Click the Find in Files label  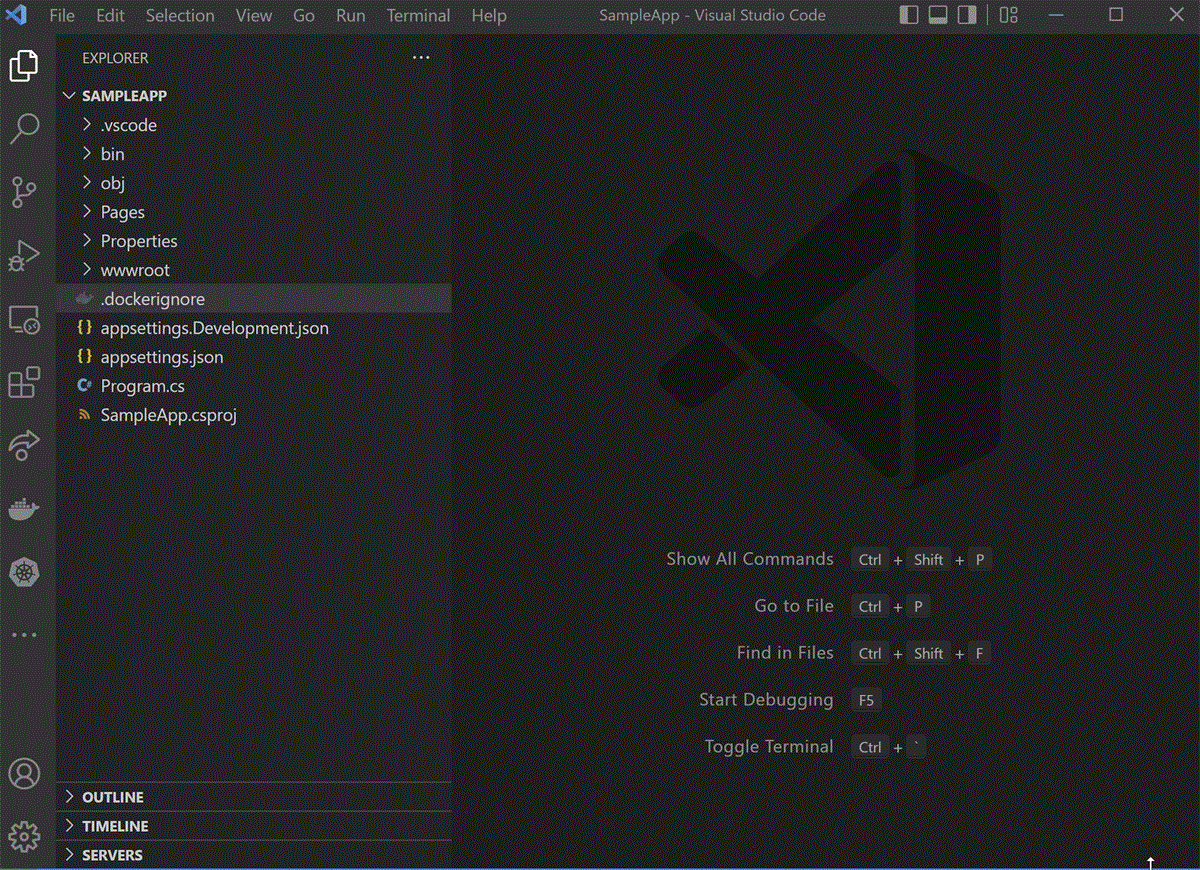tap(785, 653)
